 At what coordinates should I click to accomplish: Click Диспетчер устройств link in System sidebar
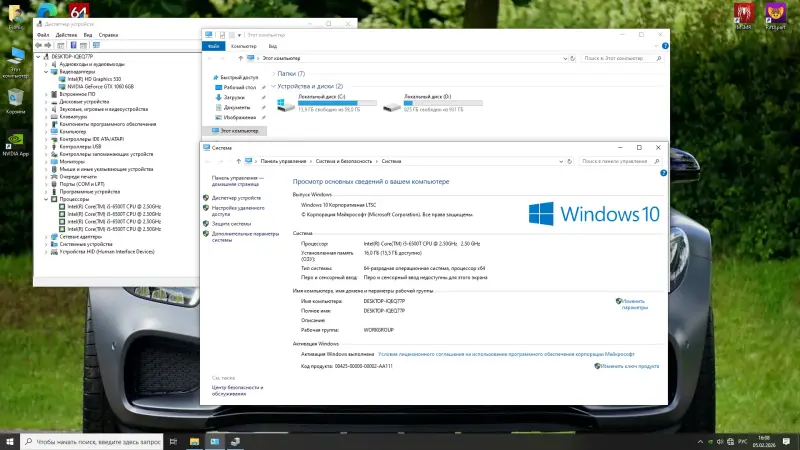tap(236, 198)
